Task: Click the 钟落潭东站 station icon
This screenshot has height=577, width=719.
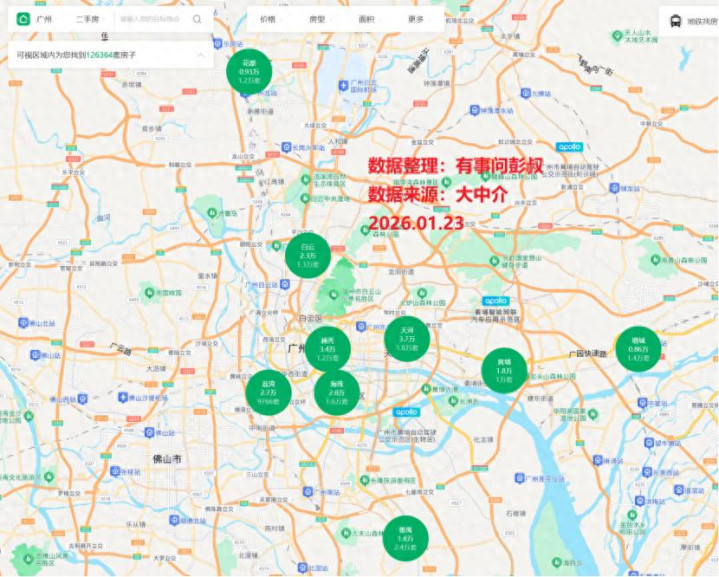Action: pos(475,111)
